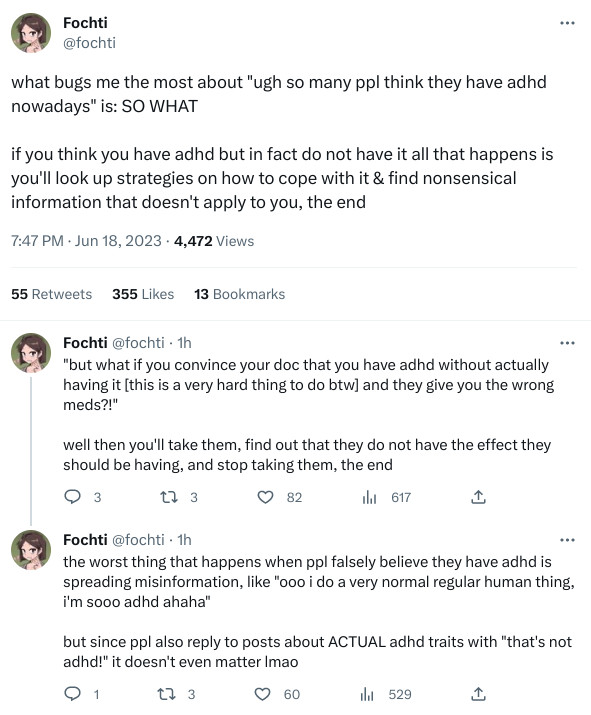
Task: Click reply icon on 'convince your doc' tweet
Action: (x=72, y=497)
